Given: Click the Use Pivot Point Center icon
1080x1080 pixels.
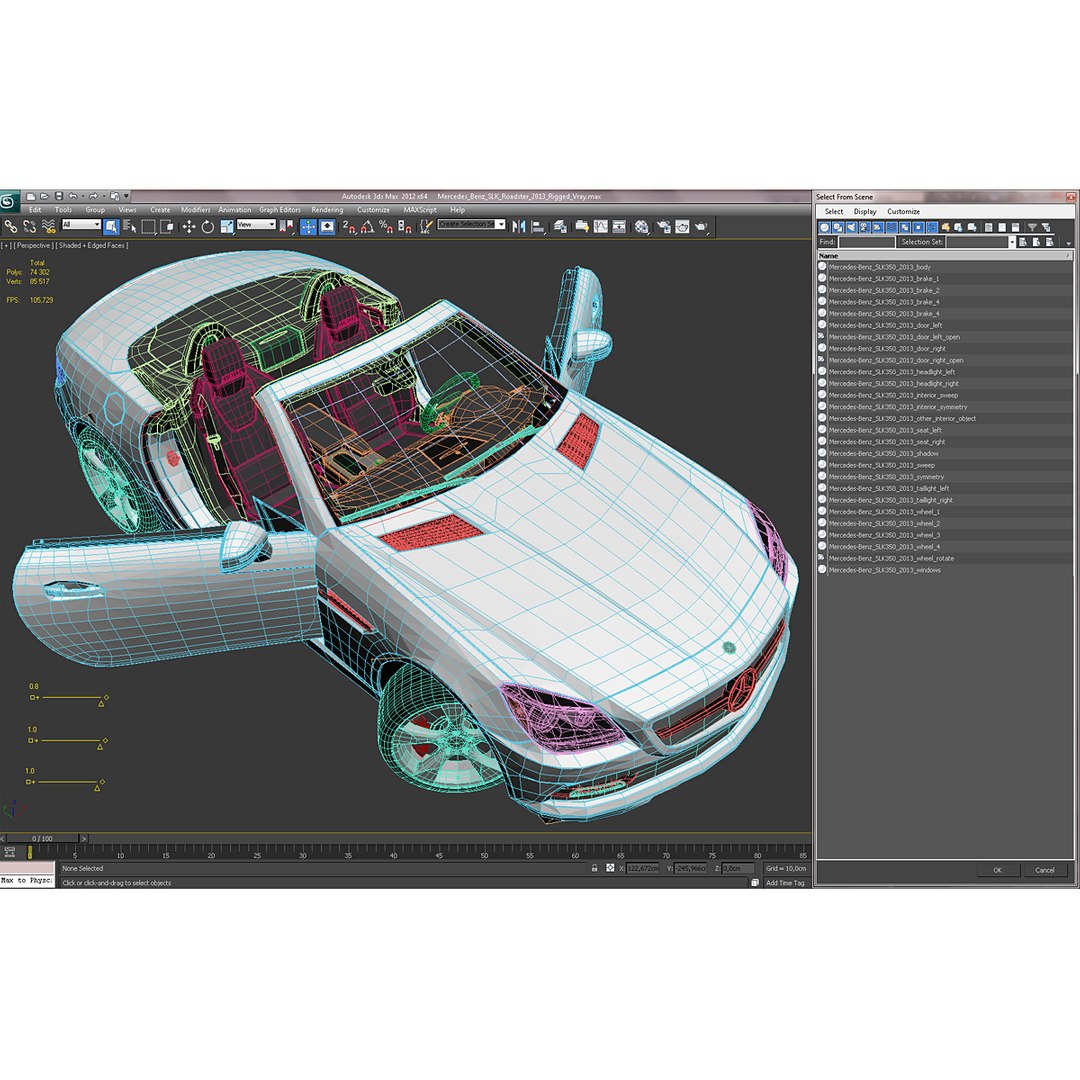Looking at the screenshot, I should click(x=287, y=226).
